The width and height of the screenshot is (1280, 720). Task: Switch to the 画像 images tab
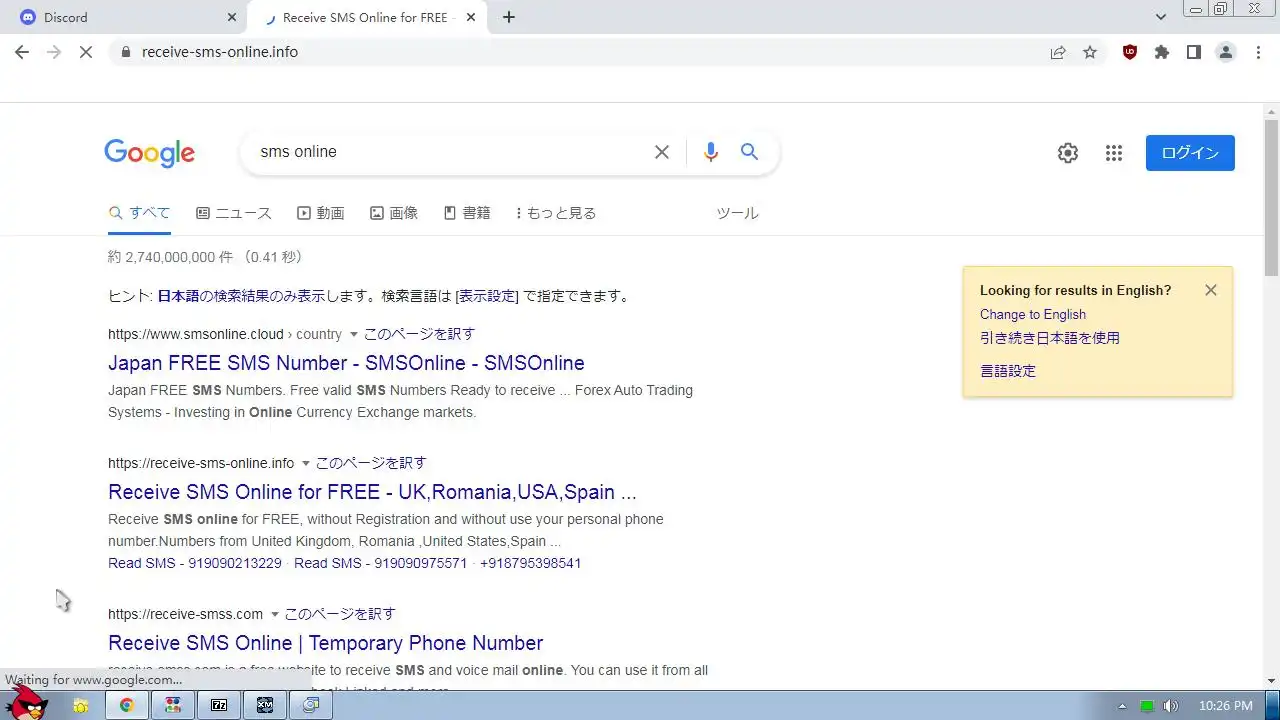(x=394, y=213)
